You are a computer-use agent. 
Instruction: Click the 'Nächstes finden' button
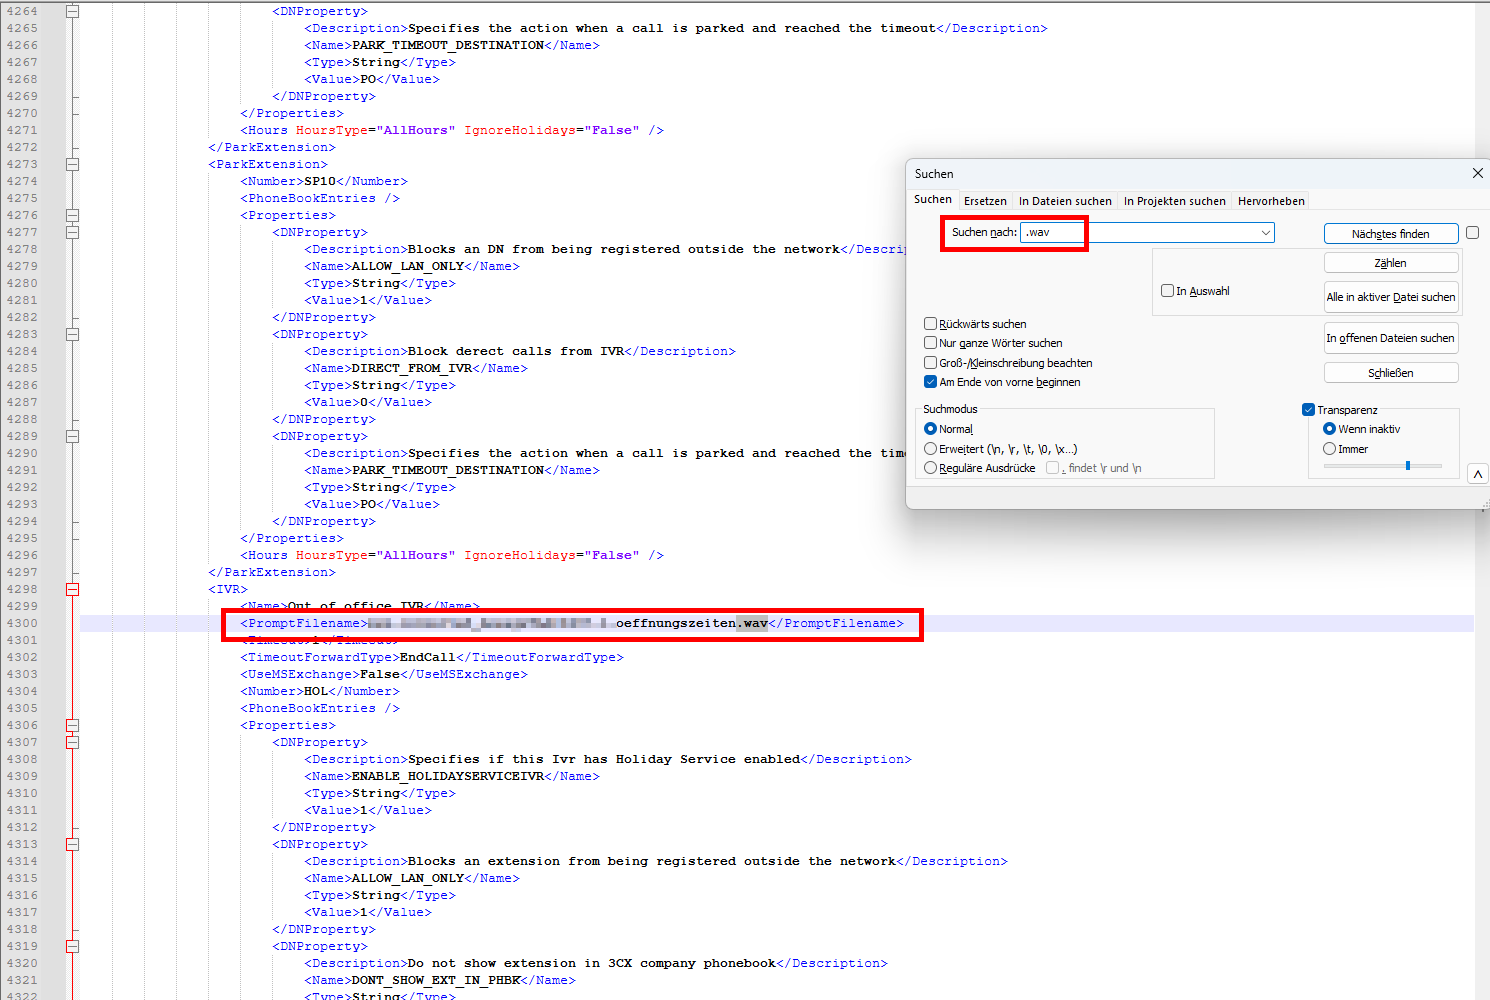(x=1391, y=234)
